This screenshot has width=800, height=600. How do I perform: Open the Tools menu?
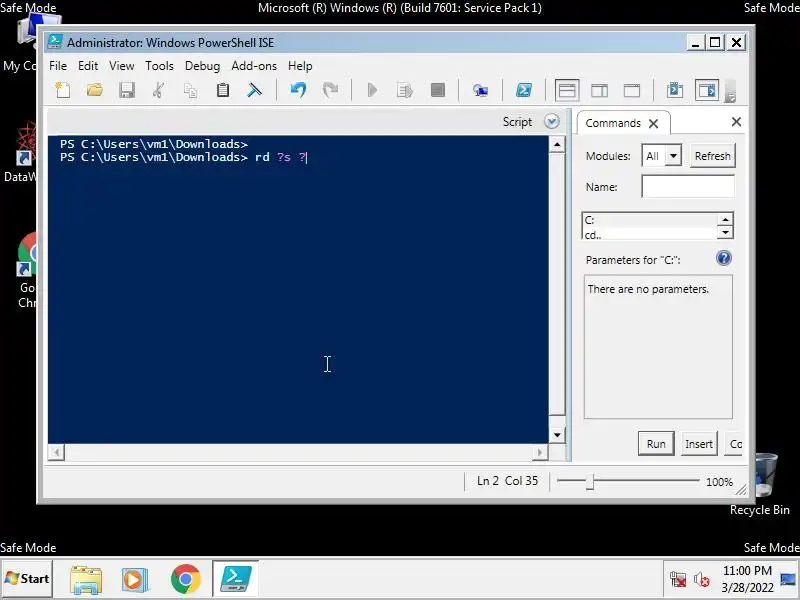pos(159,66)
